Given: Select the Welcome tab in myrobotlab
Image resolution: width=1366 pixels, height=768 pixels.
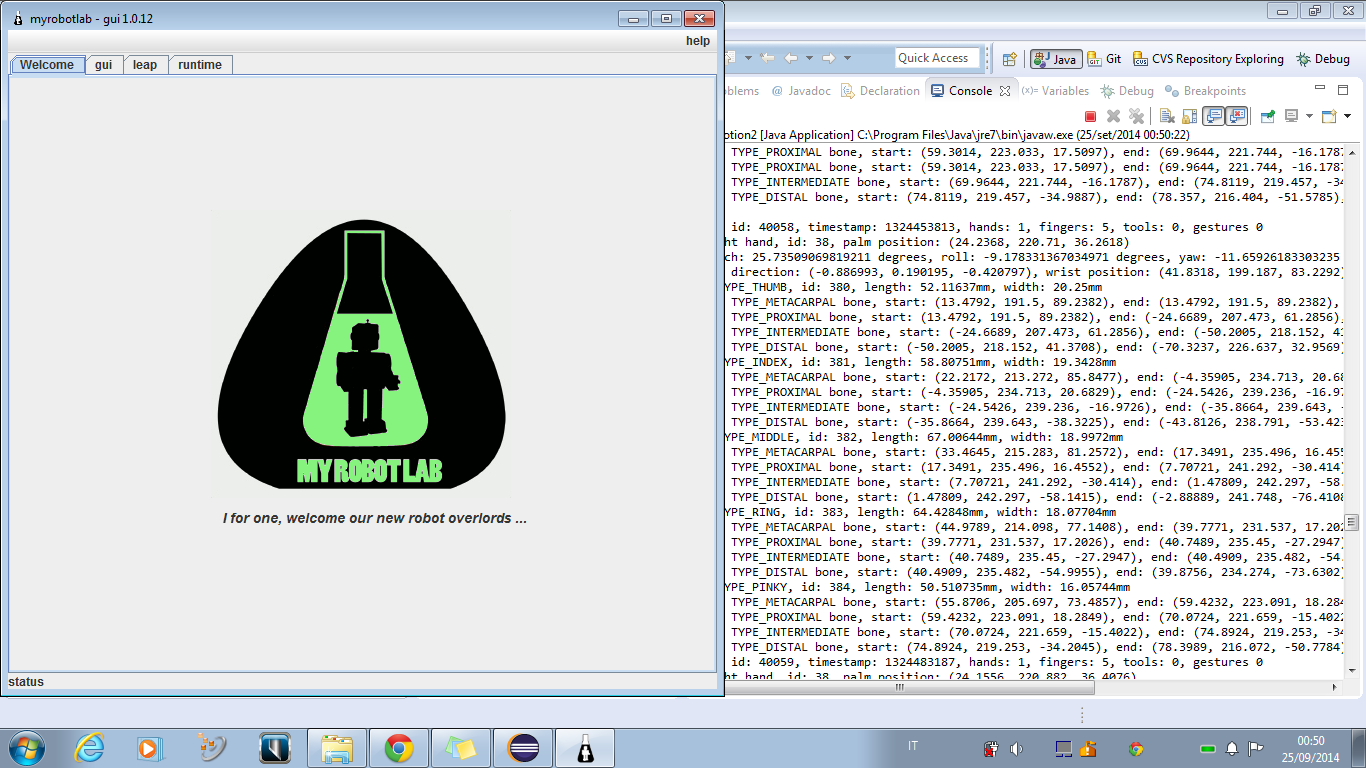Looking at the screenshot, I should coord(47,65).
